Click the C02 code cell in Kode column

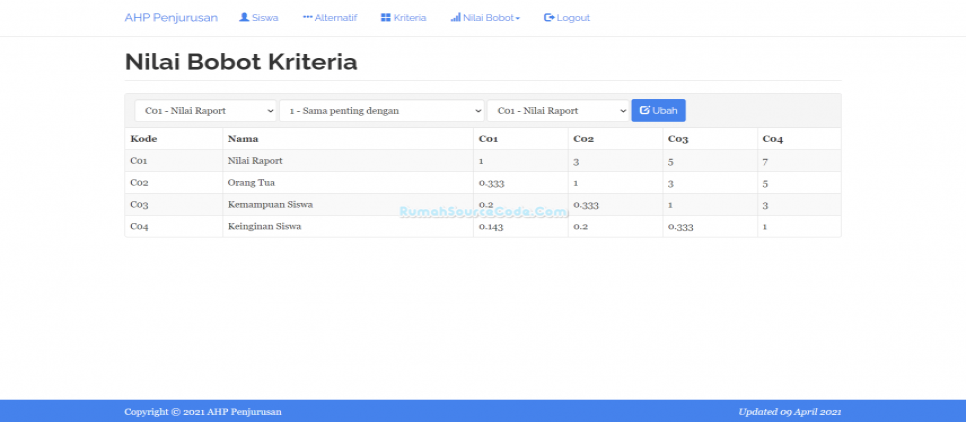pyautogui.click(x=174, y=183)
